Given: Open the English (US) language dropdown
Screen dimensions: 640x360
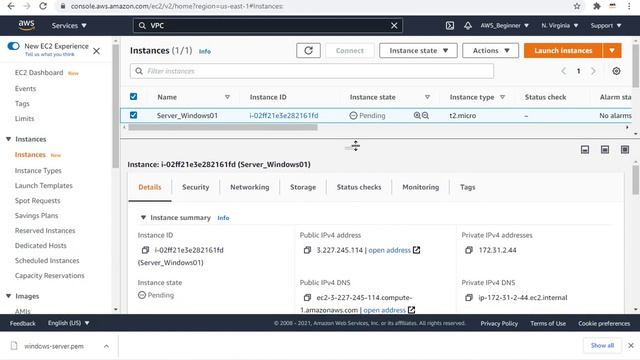Looking at the screenshot, I should coord(69,323).
